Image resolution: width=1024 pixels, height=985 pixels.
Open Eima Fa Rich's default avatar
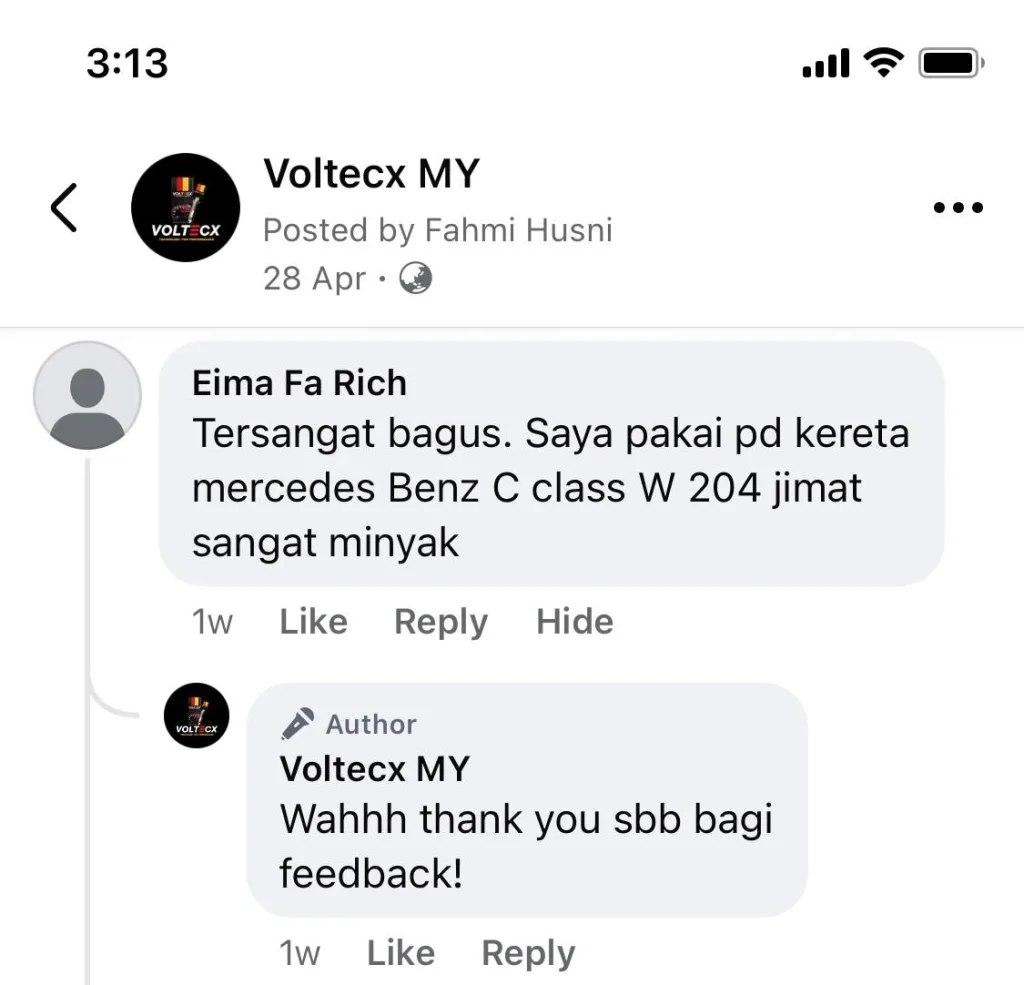88,396
